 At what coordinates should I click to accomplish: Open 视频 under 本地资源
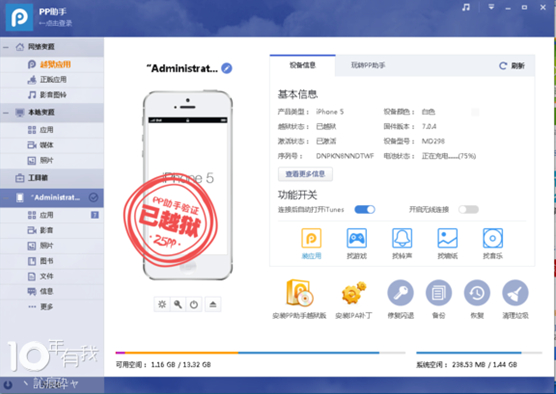click(x=52, y=145)
